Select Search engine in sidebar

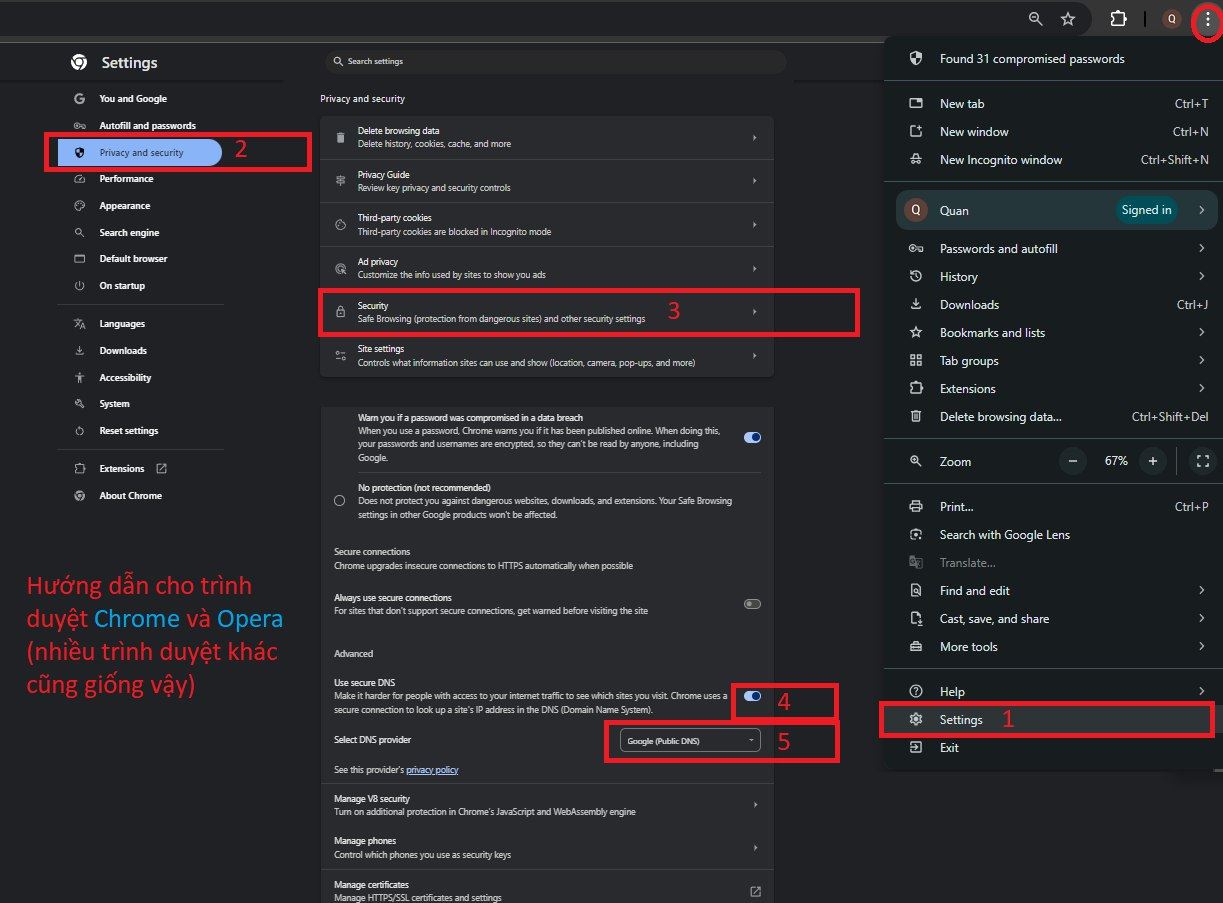[x=129, y=233]
